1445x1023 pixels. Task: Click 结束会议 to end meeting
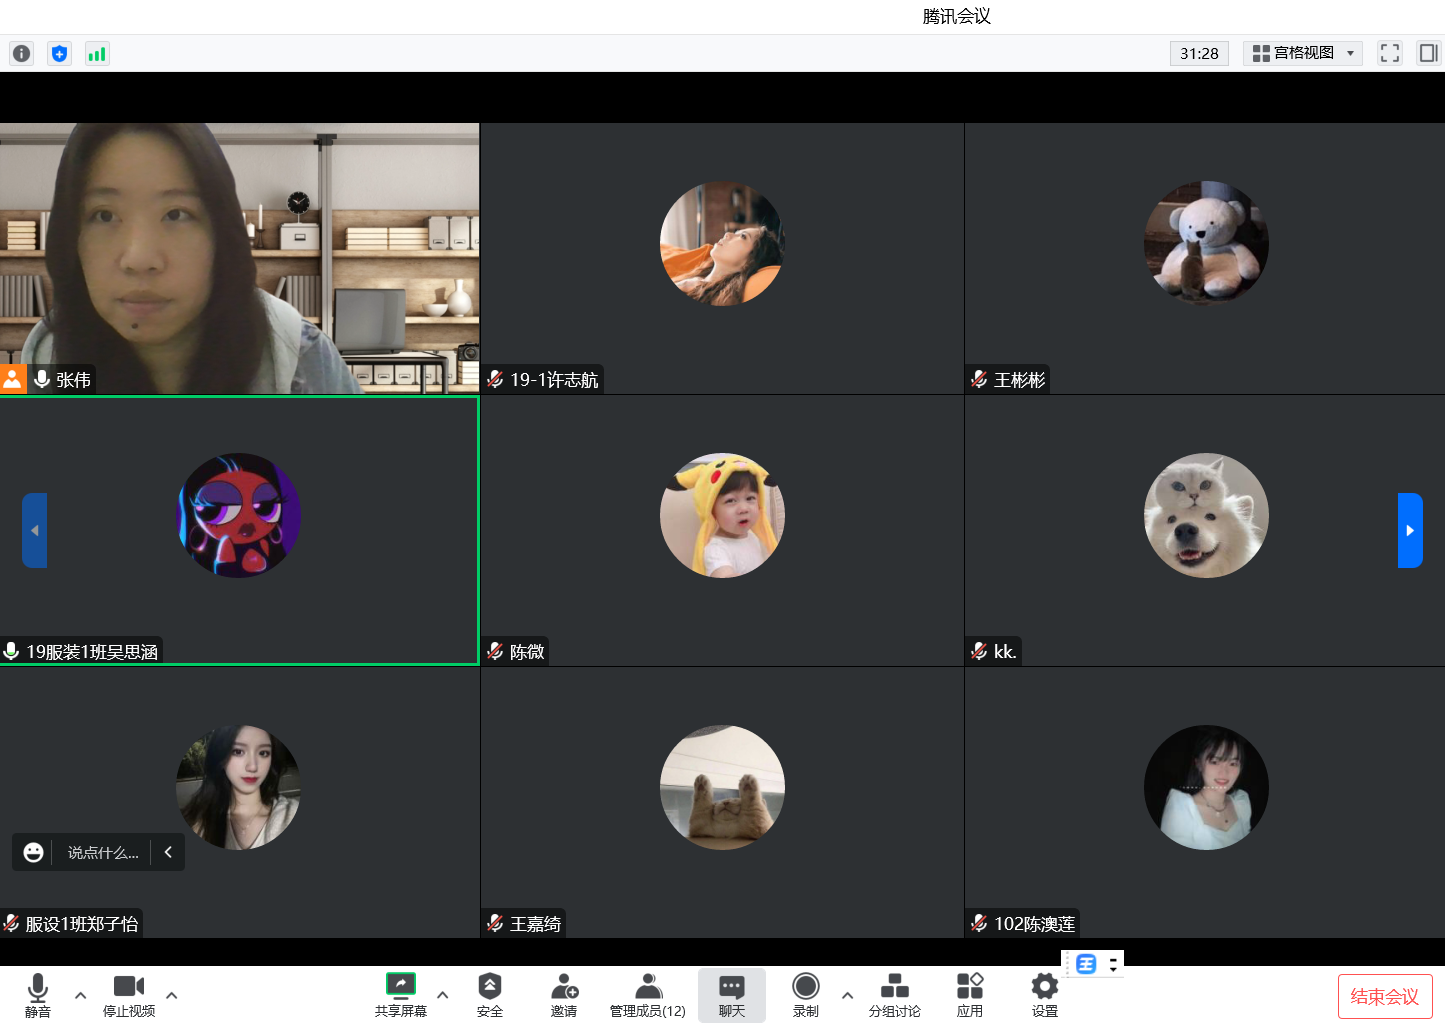click(x=1385, y=996)
